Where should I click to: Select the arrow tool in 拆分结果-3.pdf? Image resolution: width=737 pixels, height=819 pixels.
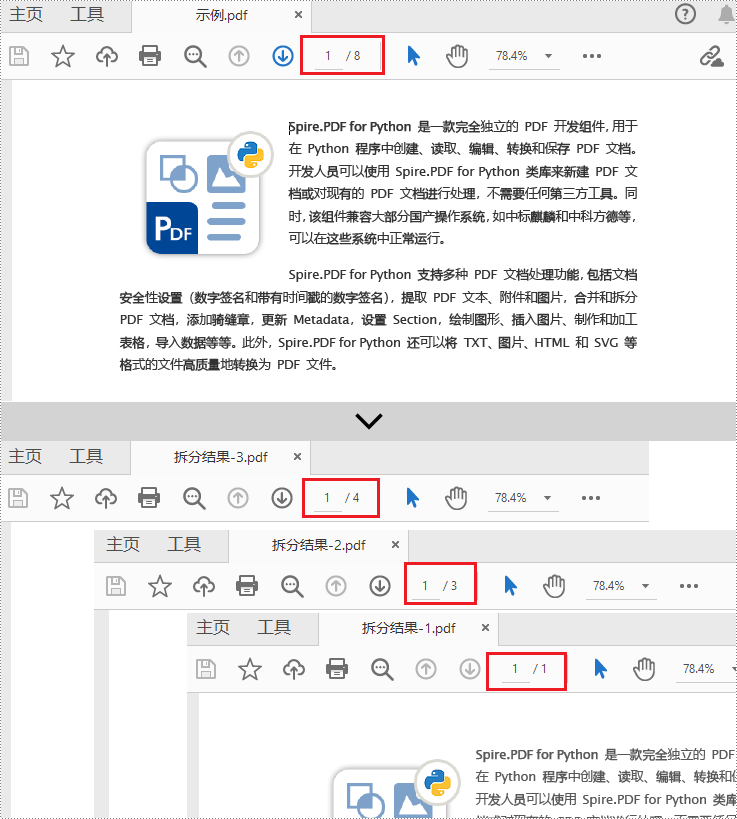click(412, 498)
